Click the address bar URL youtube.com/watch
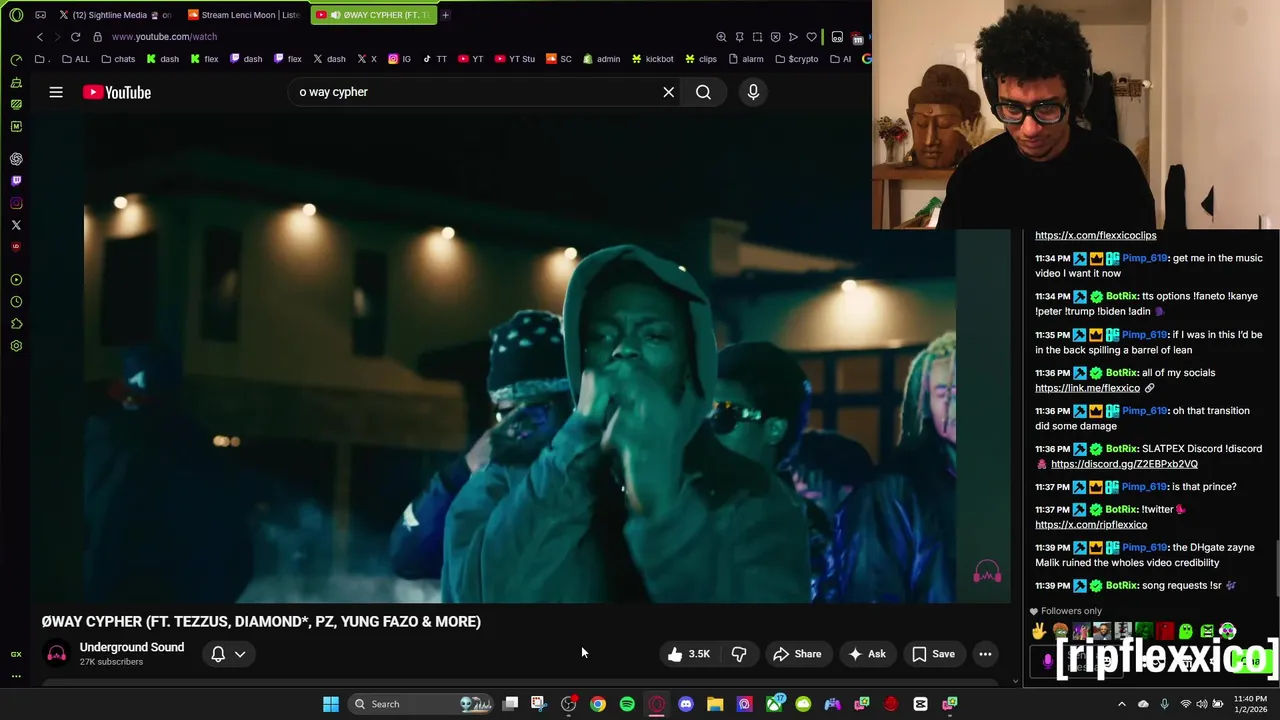Viewport: 1280px width, 720px height. pyautogui.click(x=164, y=37)
